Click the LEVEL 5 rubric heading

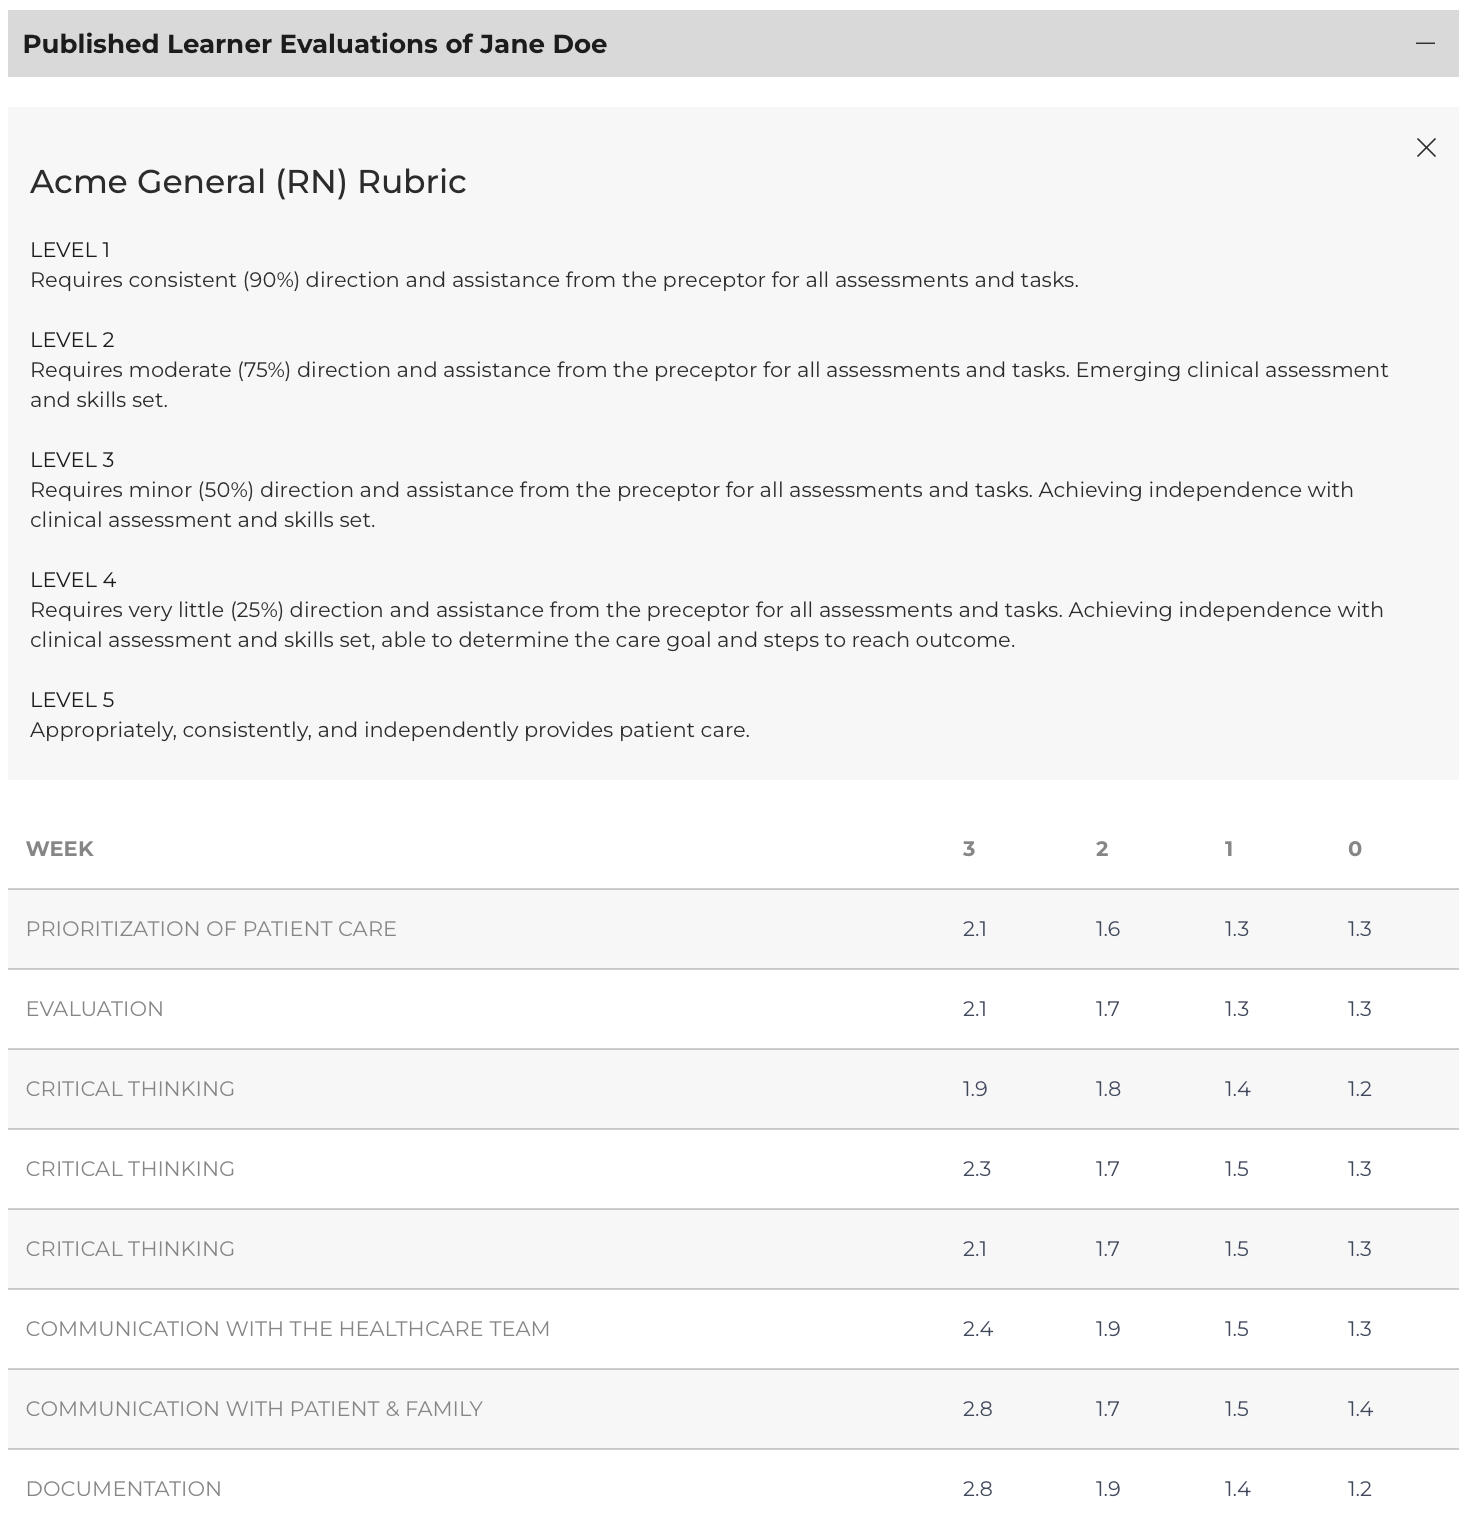[x=72, y=700]
